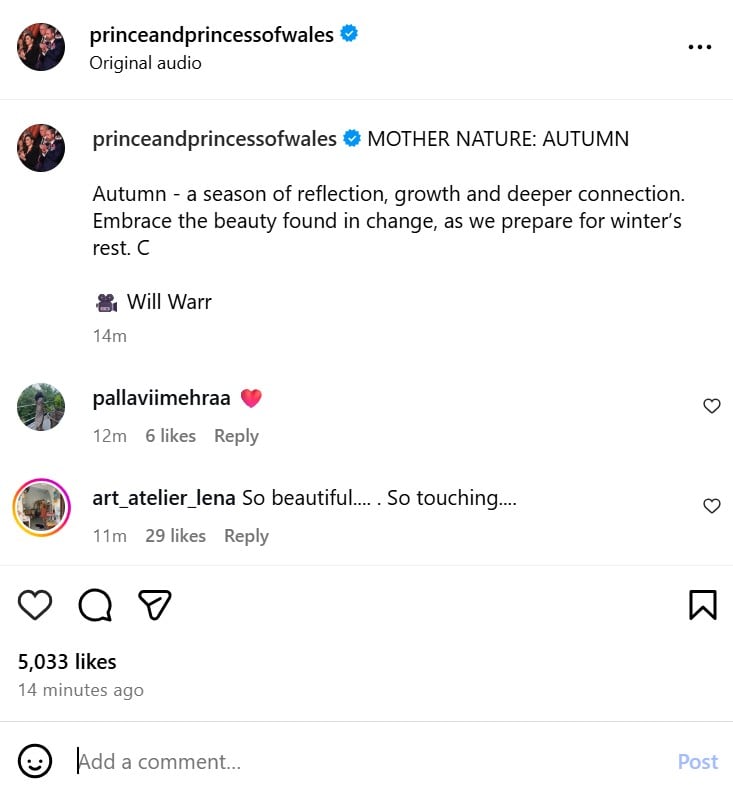The height and width of the screenshot is (793, 733).
Task: Reply to art_atelier_lena's comment
Action: pos(246,536)
